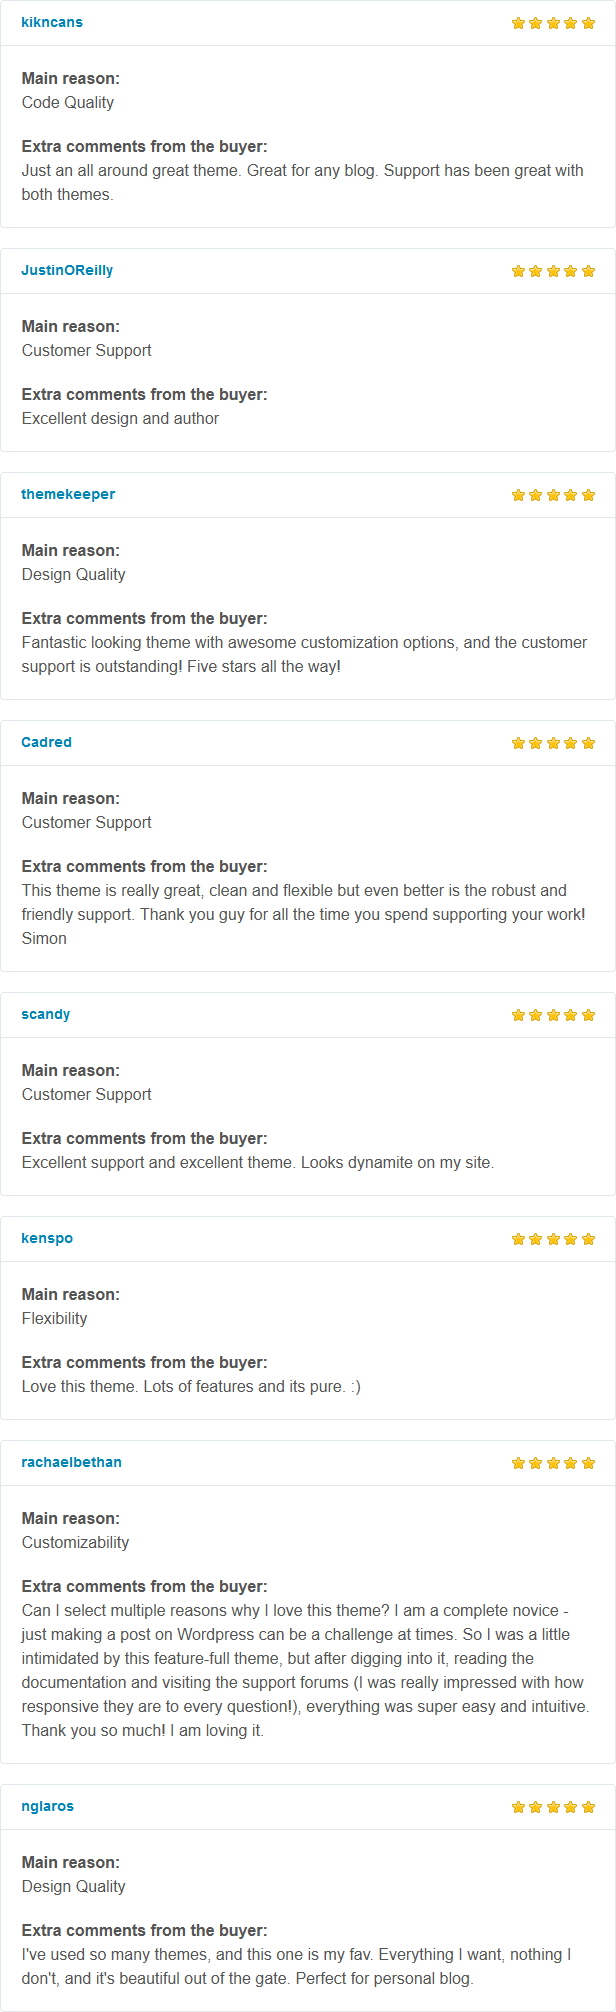Click rachaelbethan's five-star rating
The height and width of the screenshot is (2012, 616).
pos(553,1463)
